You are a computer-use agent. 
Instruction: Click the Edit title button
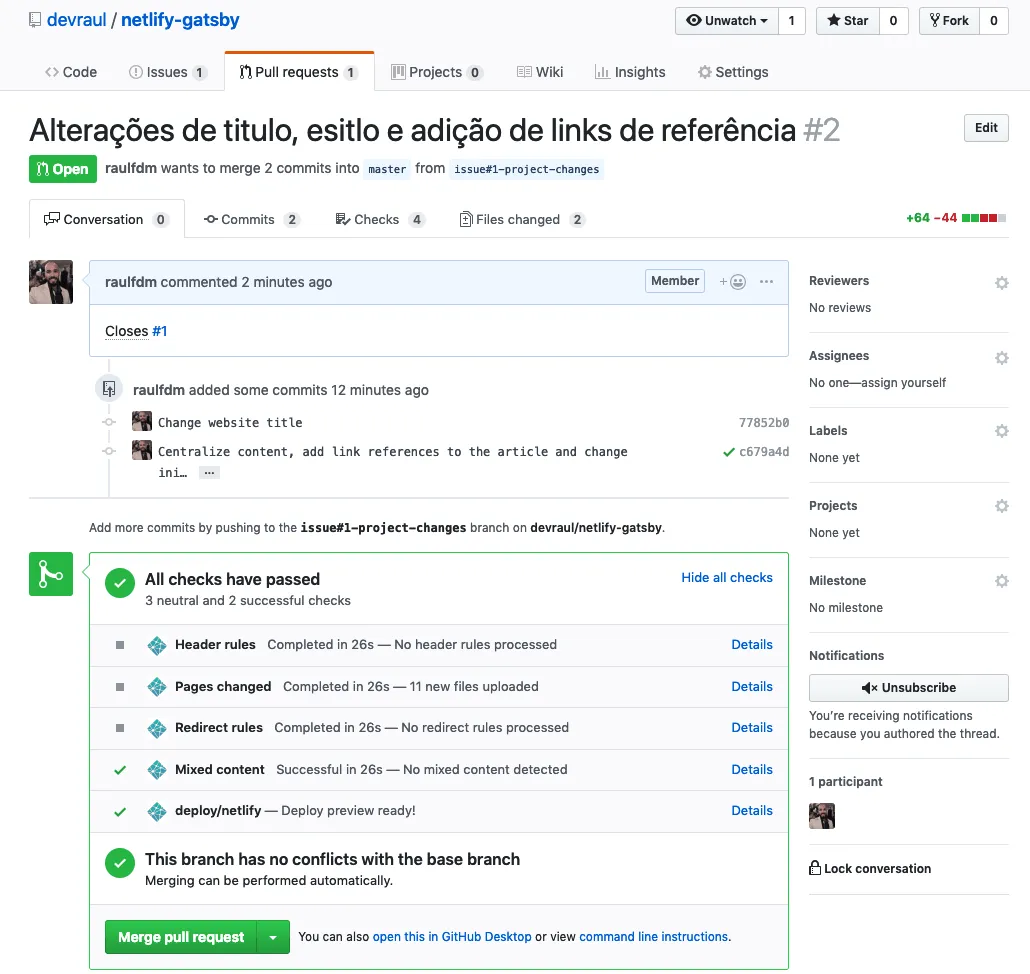[986, 128]
